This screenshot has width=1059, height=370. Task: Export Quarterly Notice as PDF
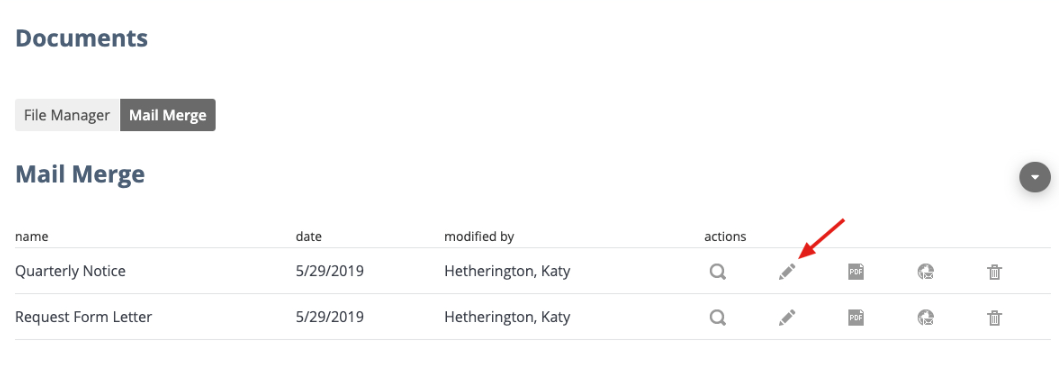(x=856, y=271)
